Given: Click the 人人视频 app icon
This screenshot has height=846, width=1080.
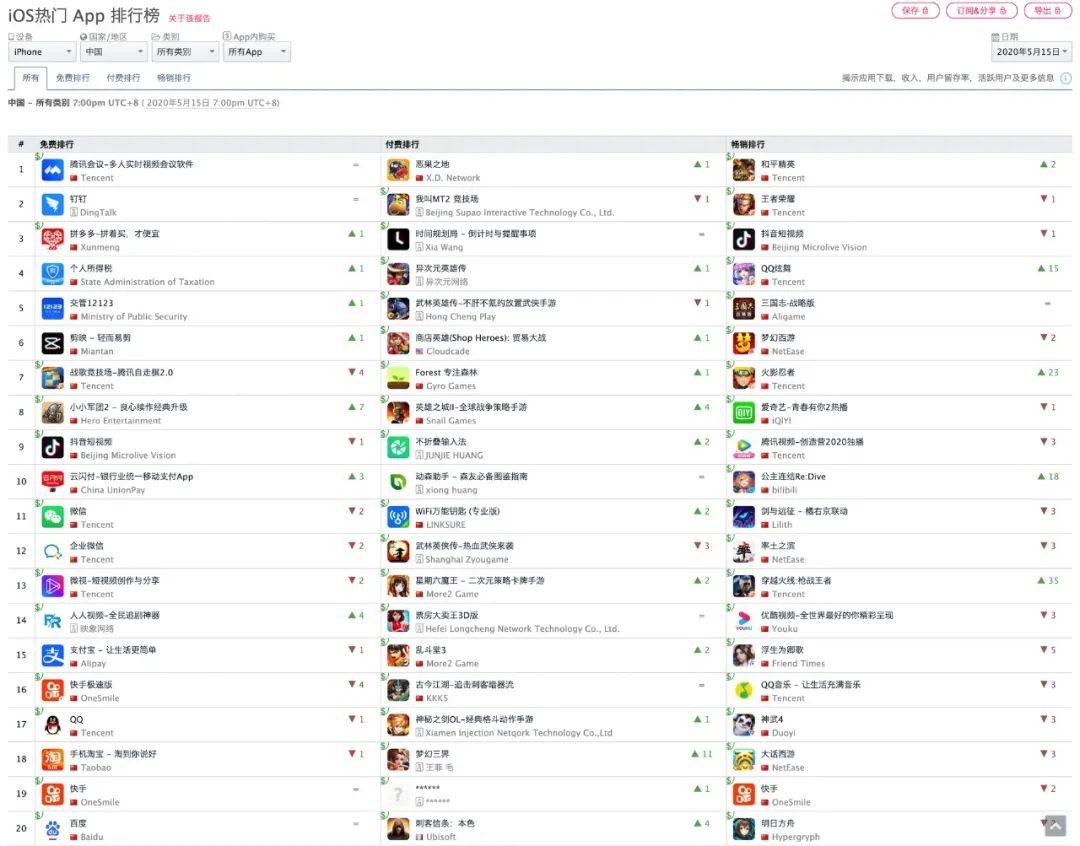Looking at the screenshot, I should coord(52,621).
